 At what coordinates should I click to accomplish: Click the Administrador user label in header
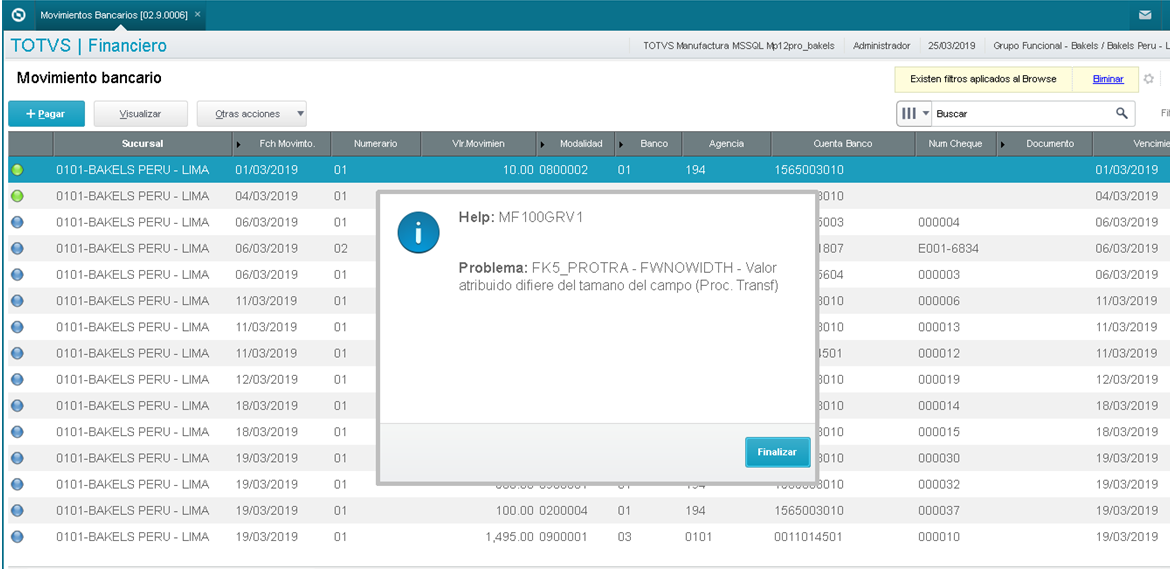point(881,46)
